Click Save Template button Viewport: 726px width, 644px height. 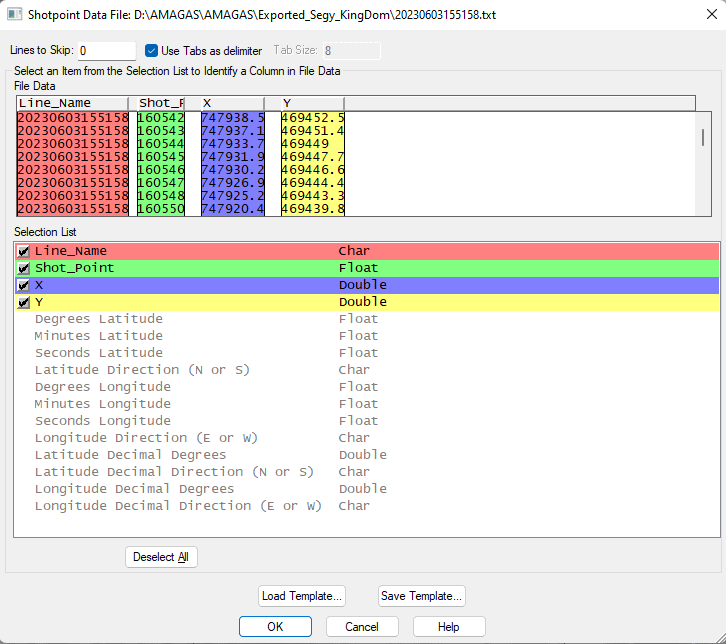tap(421, 596)
